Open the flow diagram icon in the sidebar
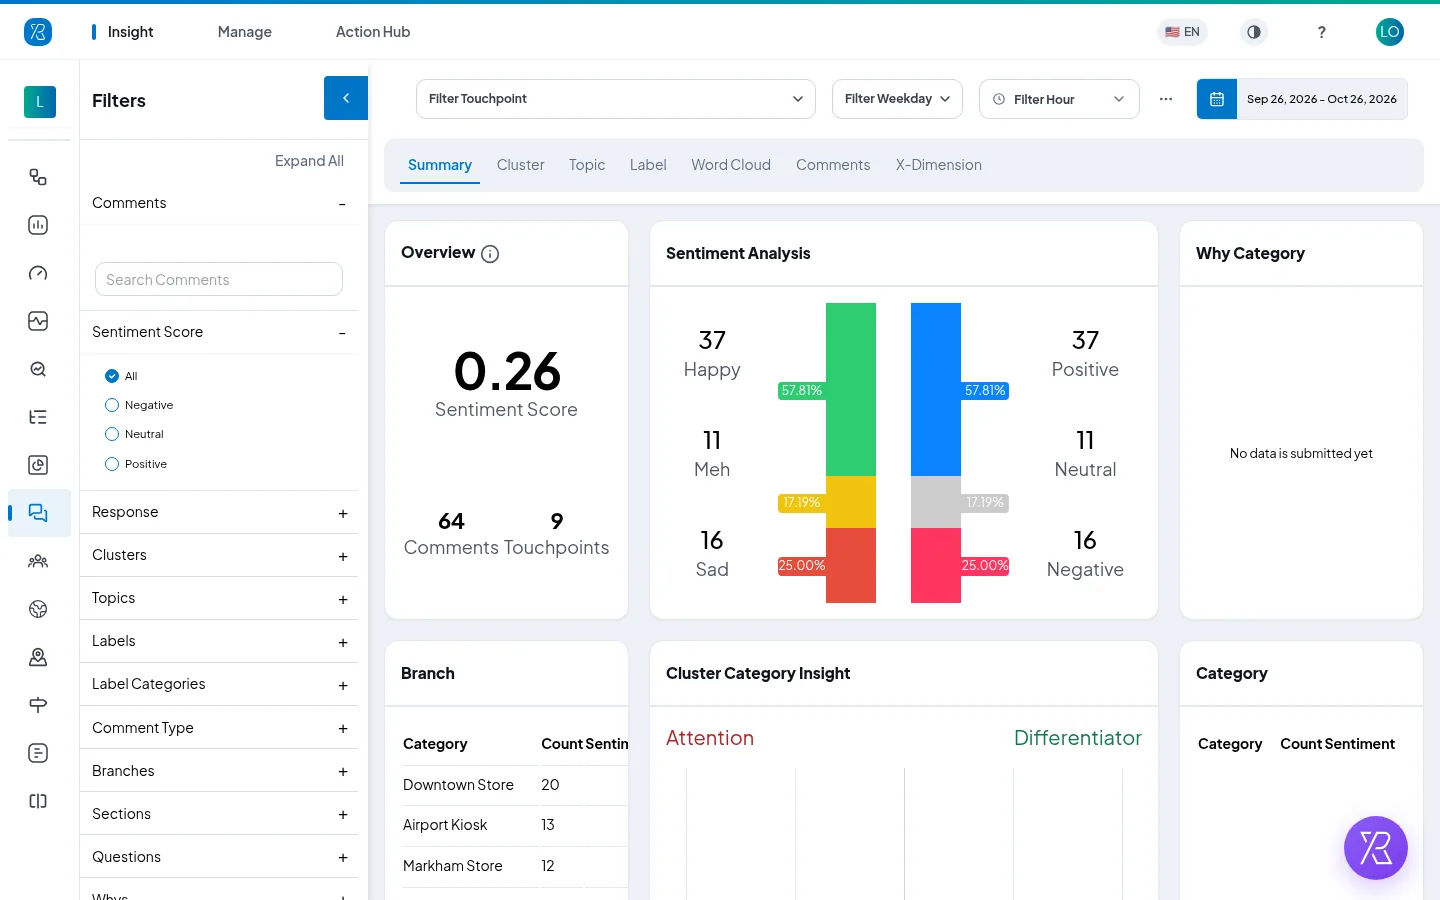This screenshot has height=900, width=1440. [x=38, y=177]
